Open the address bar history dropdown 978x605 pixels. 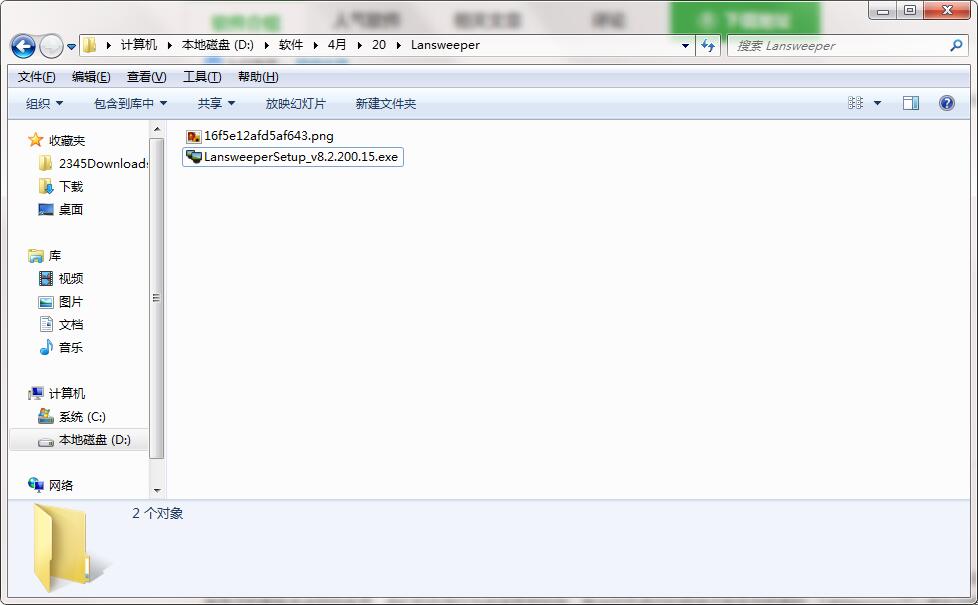click(685, 46)
